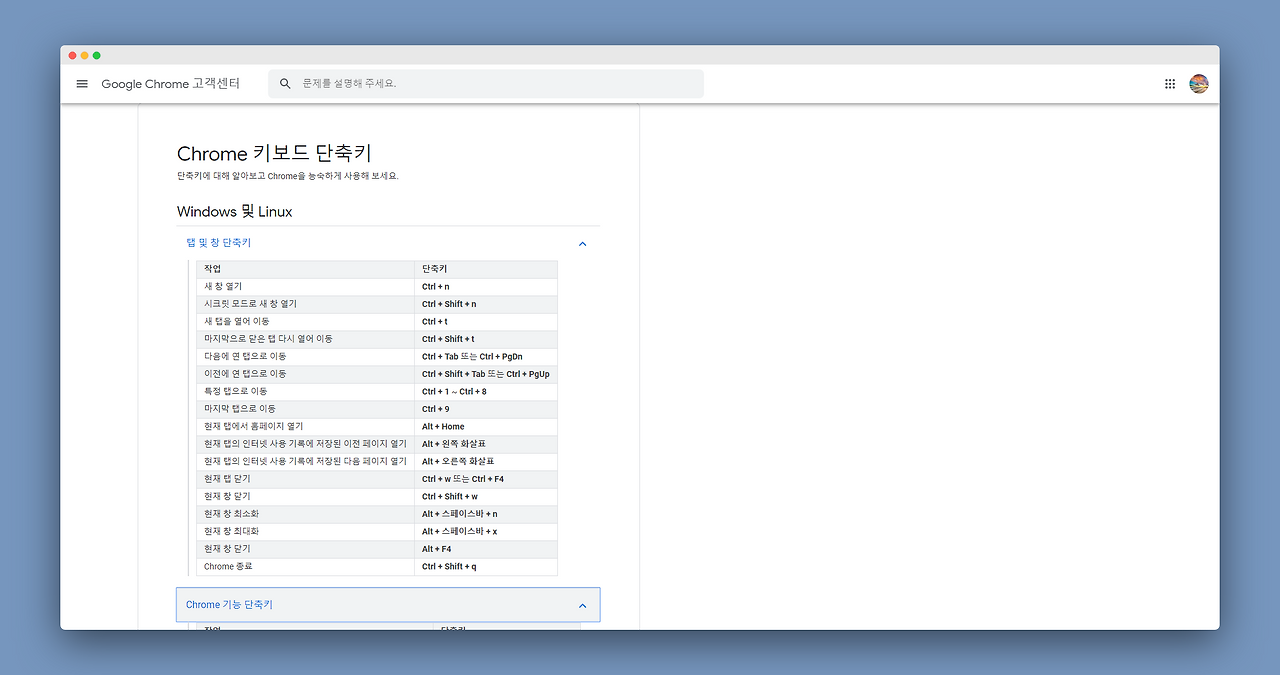This screenshot has width=1280, height=675.
Task: Click the '작업' column header
Action: pos(306,269)
